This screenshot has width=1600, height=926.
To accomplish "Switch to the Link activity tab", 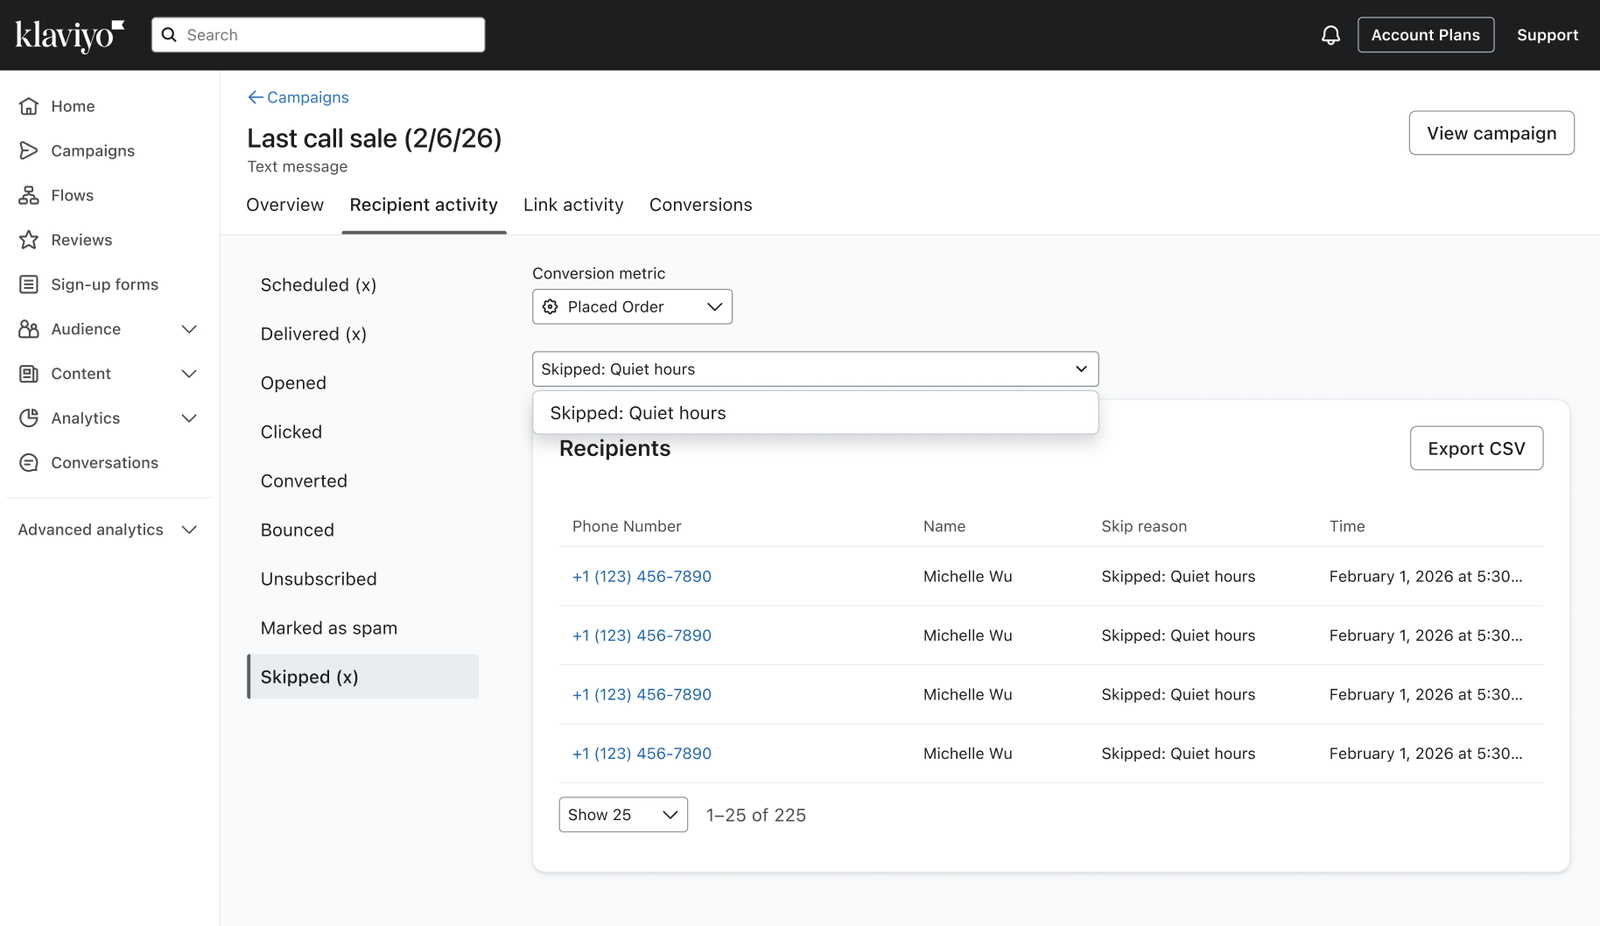I will pos(573,205).
